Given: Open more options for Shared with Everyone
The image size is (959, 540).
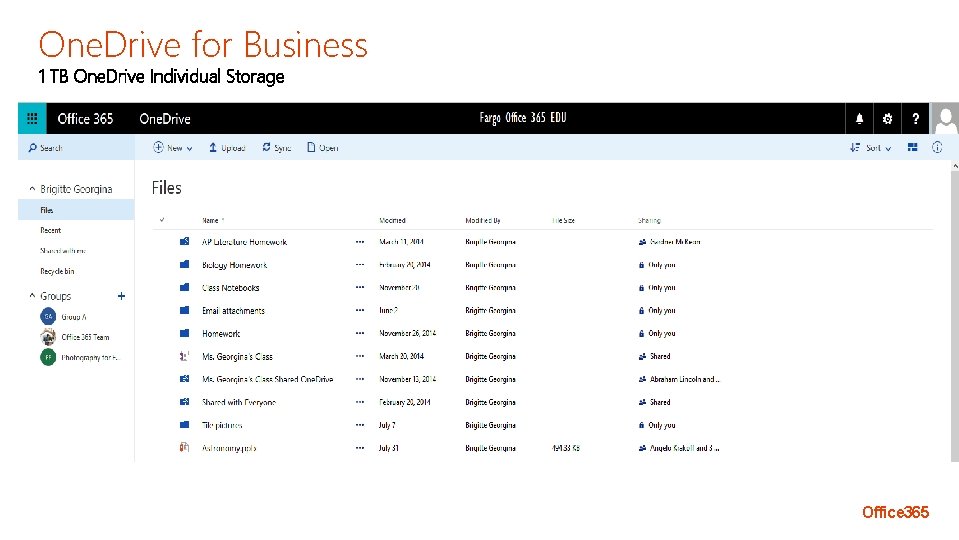Looking at the screenshot, I should click(360, 402).
